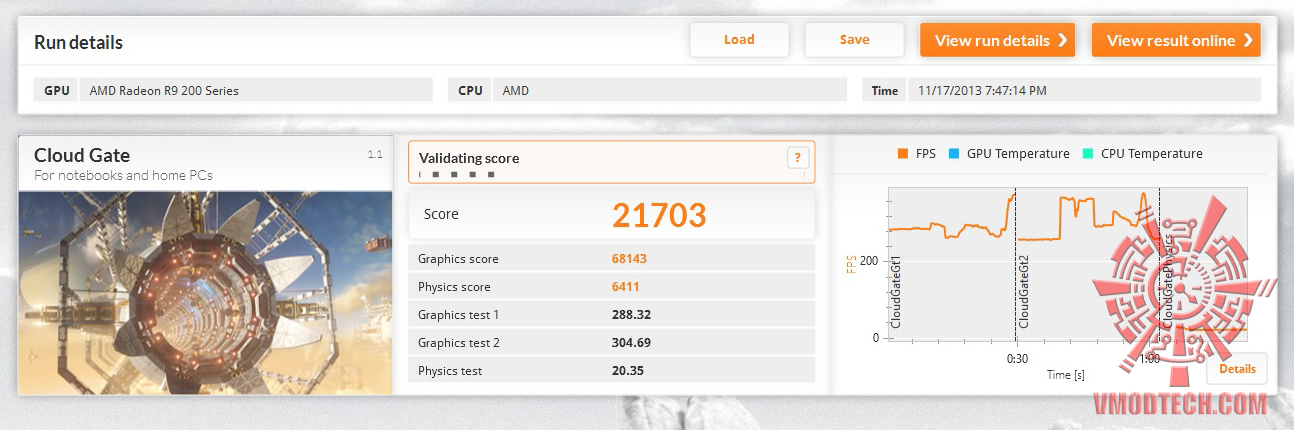The height and width of the screenshot is (430, 1294).
Task: Click the orange FPS legend swatch
Action: pos(903,154)
